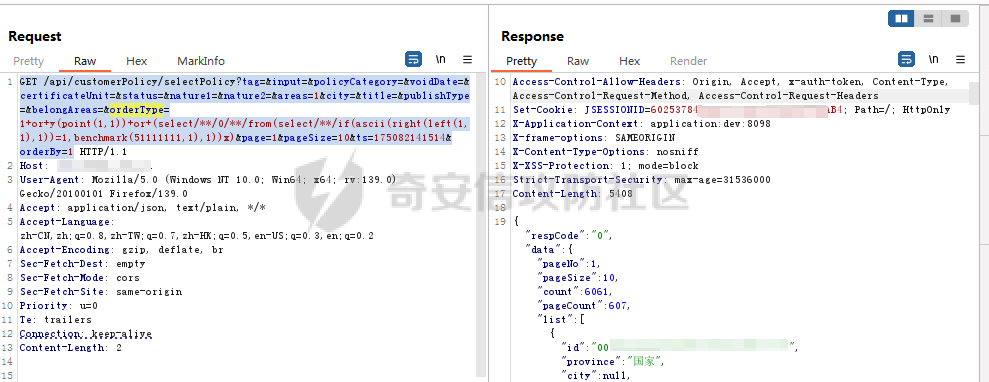
Task: Toggle word wrap icon in Response panel
Action: point(906,60)
